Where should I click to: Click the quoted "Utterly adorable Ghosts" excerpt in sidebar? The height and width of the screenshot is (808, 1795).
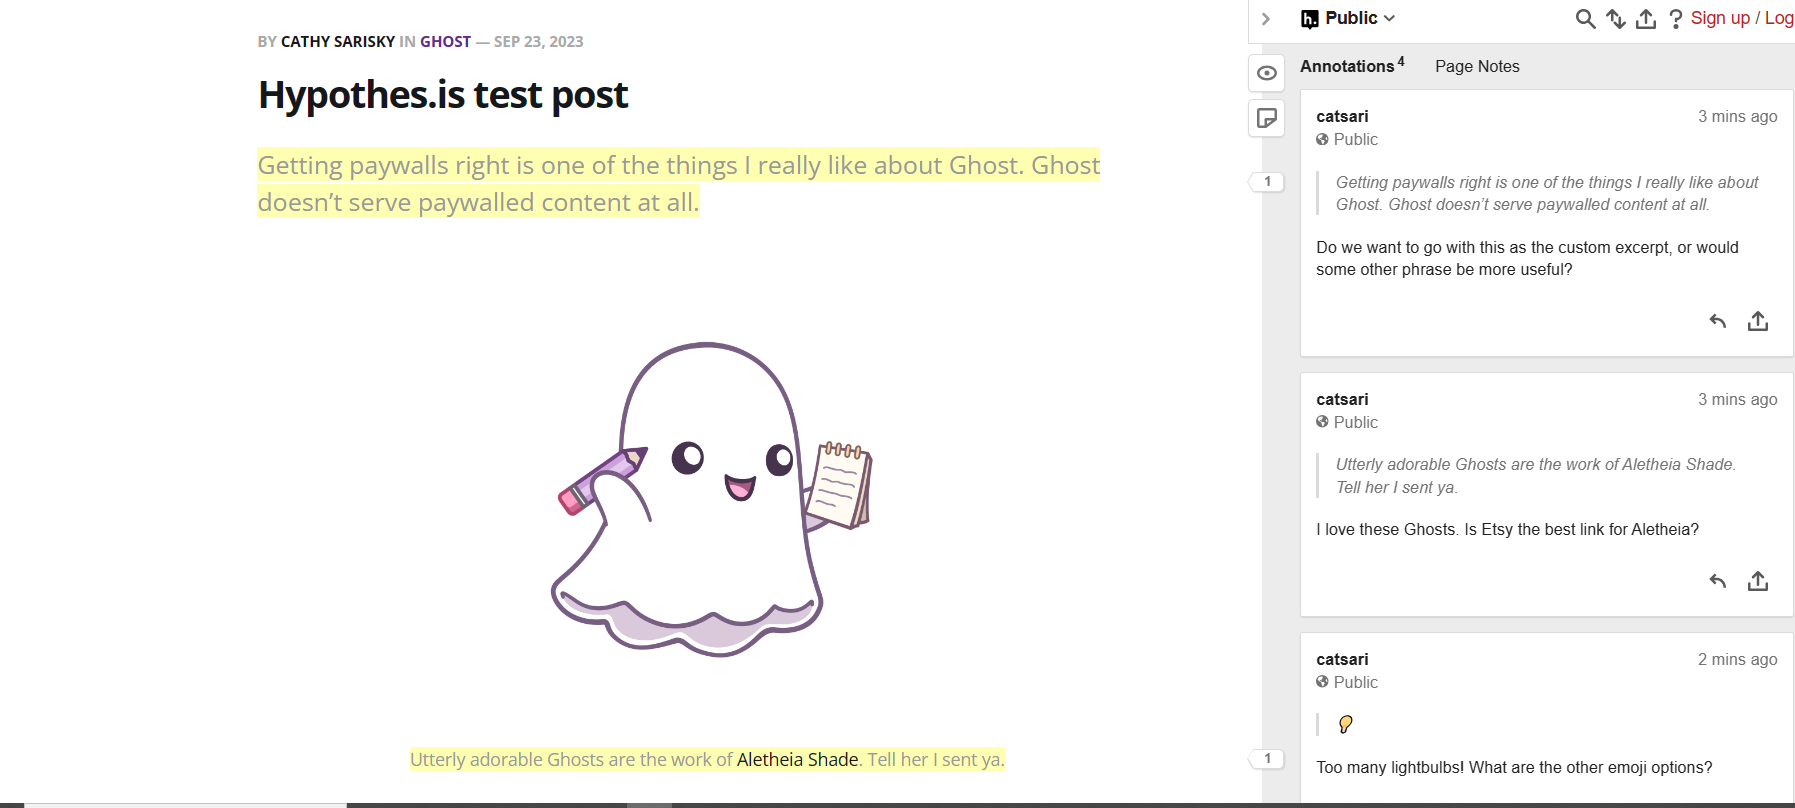click(1536, 476)
